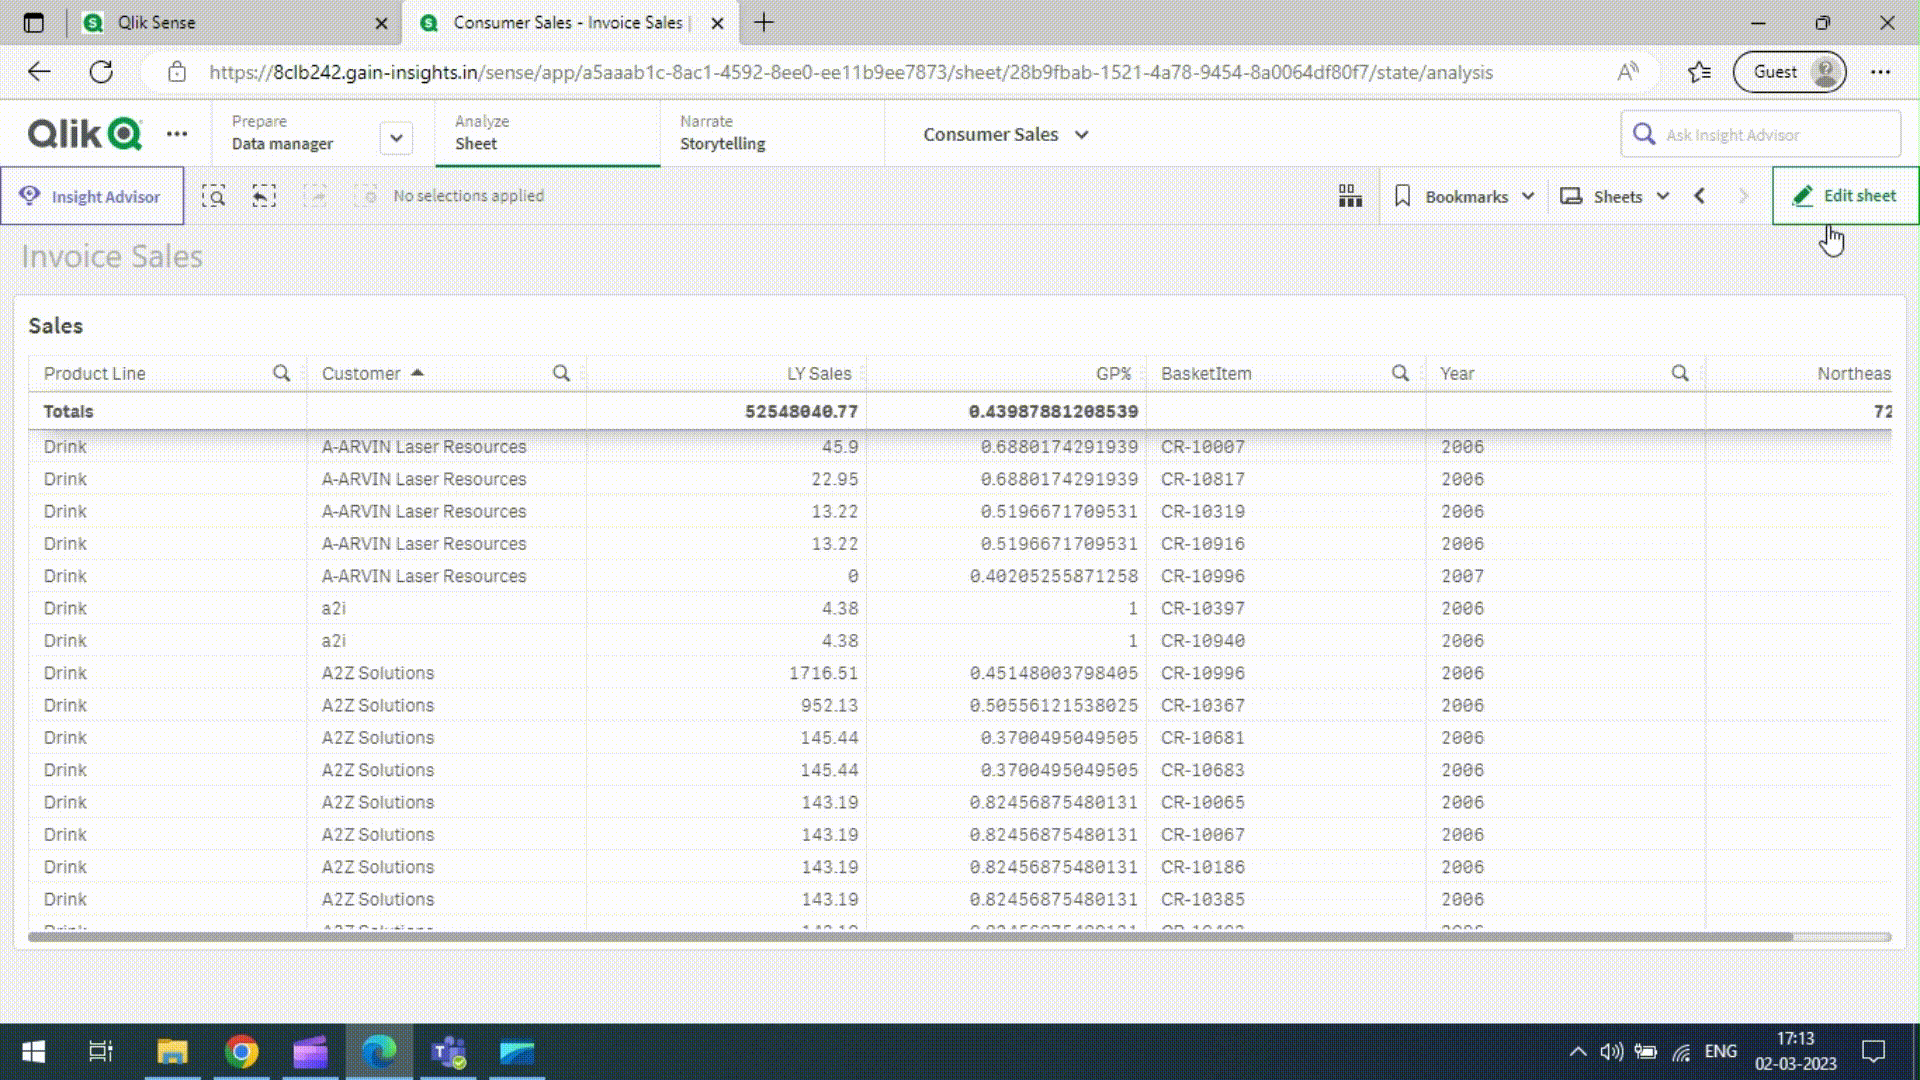Sort by GP% column header
The image size is (1920, 1080).
point(1113,373)
